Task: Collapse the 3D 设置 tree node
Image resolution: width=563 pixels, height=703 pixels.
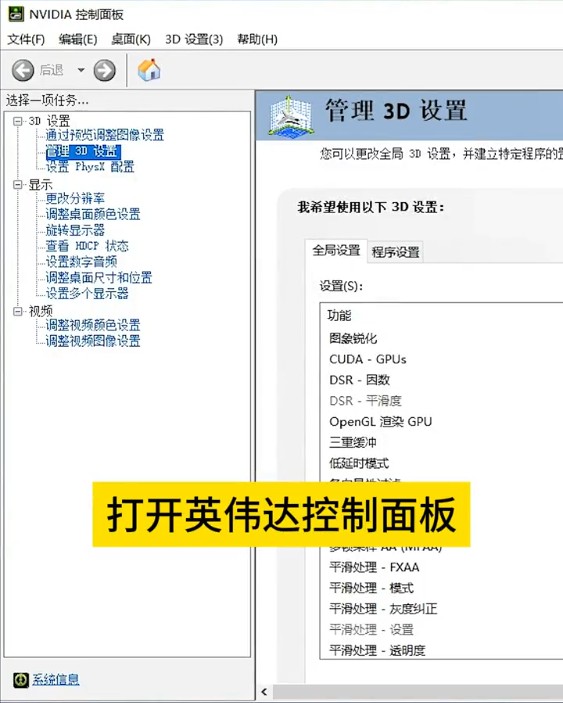Action: [x=18, y=121]
